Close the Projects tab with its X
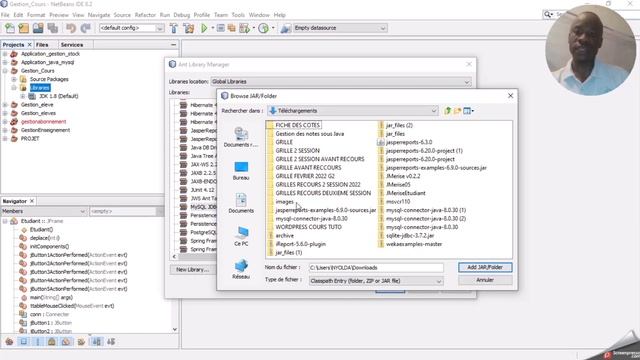The width and height of the screenshot is (640, 360). pos(29,44)
